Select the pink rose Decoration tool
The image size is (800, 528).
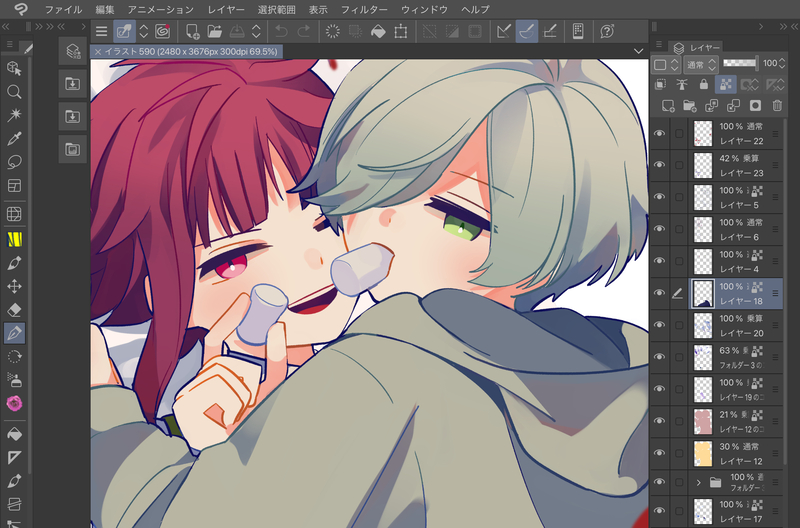coord(14,404)
